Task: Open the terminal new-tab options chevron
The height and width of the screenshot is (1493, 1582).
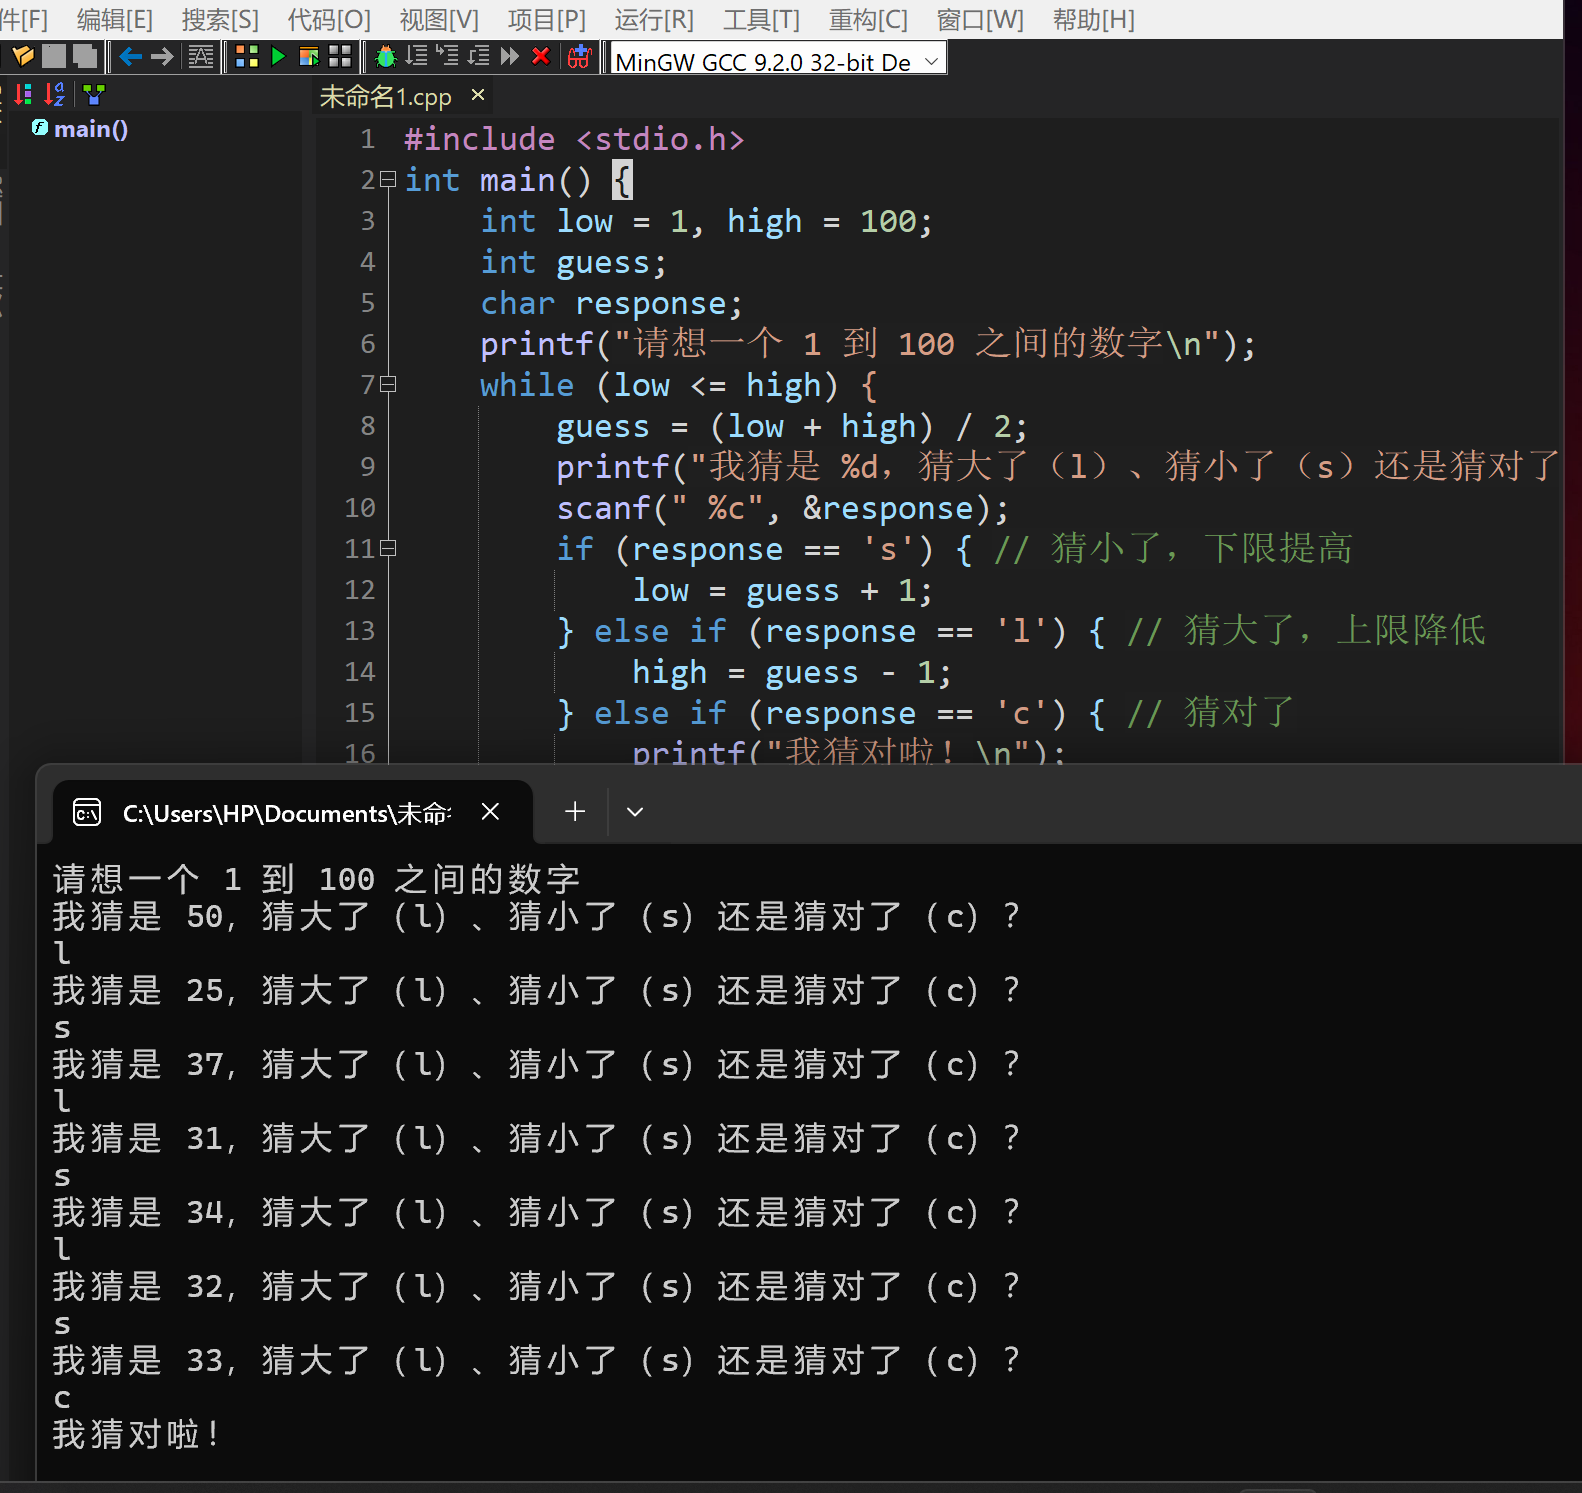Action: point(635,812)
